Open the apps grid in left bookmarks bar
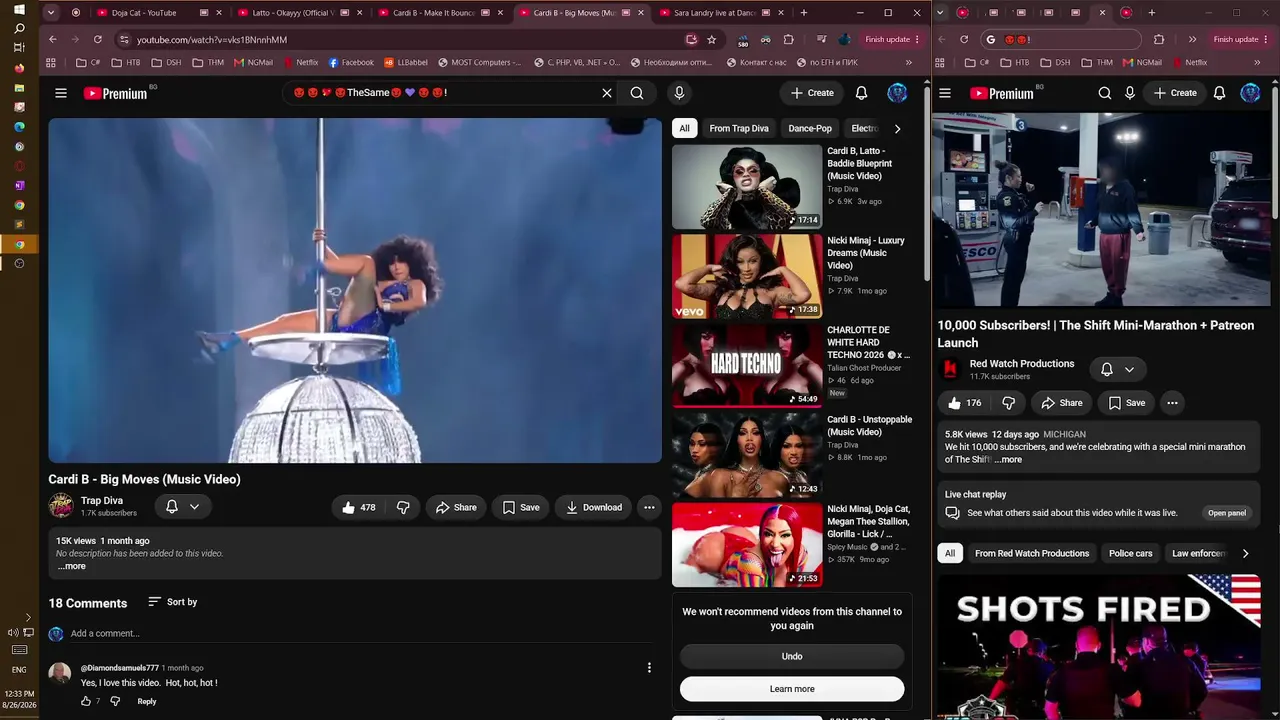 point(51,62)
